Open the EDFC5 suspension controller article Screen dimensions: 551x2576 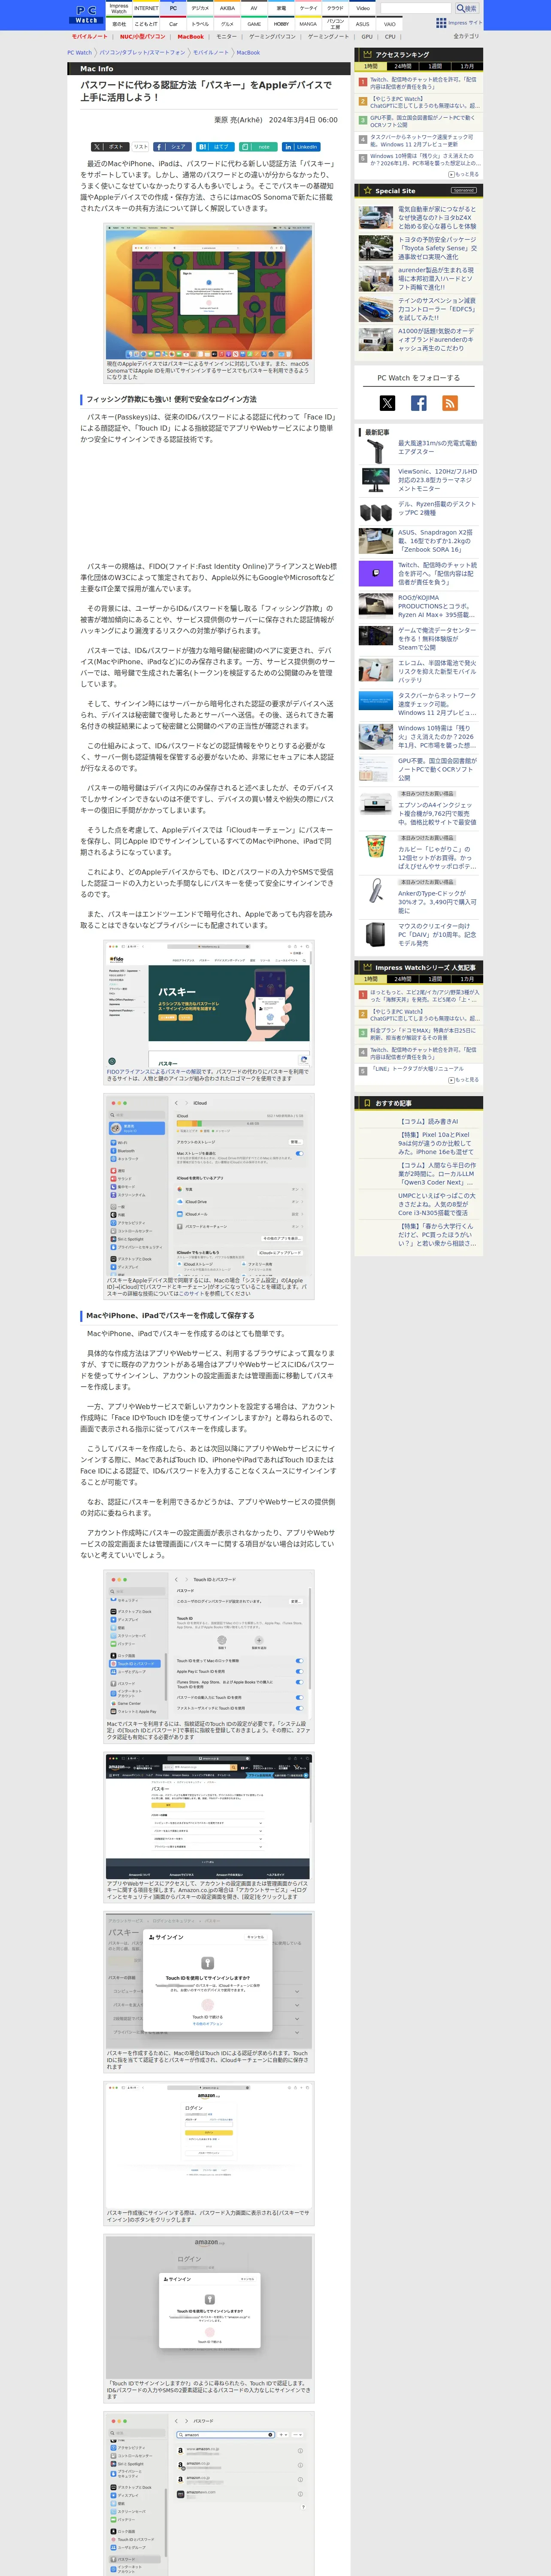click(437, 309)
